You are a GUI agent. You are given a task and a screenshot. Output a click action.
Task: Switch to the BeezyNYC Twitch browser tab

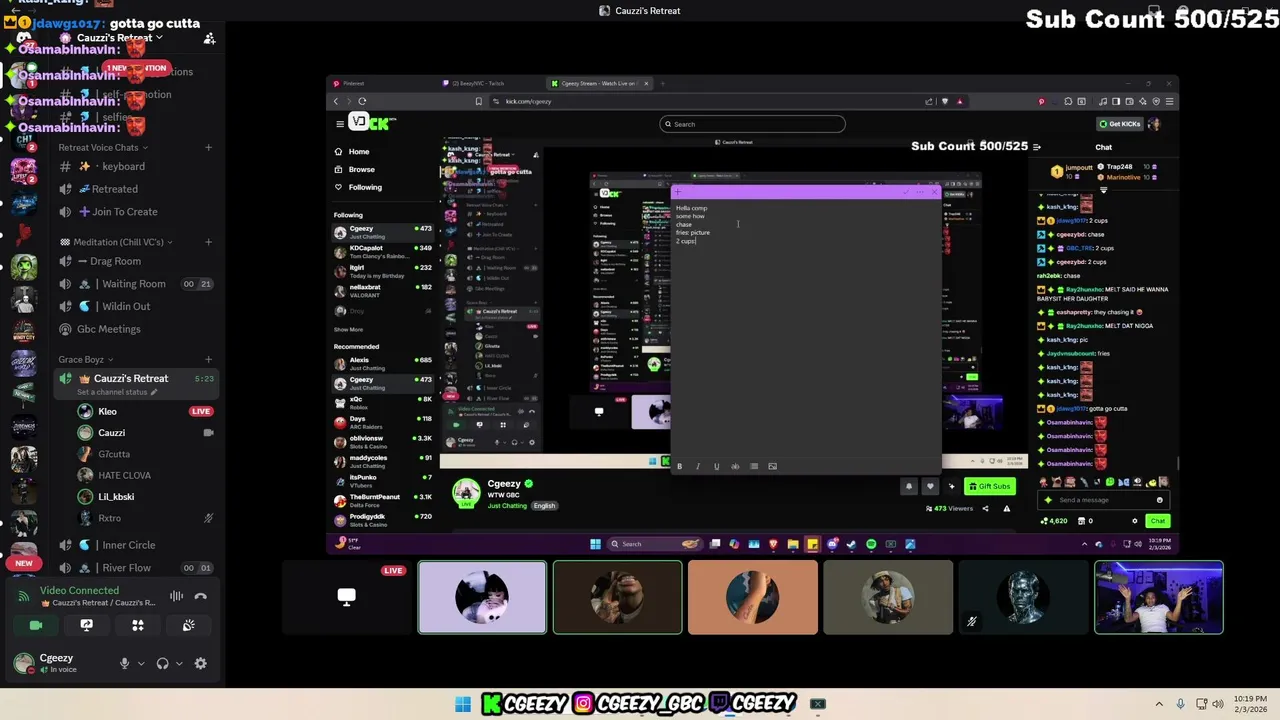(x=492, y=84)
